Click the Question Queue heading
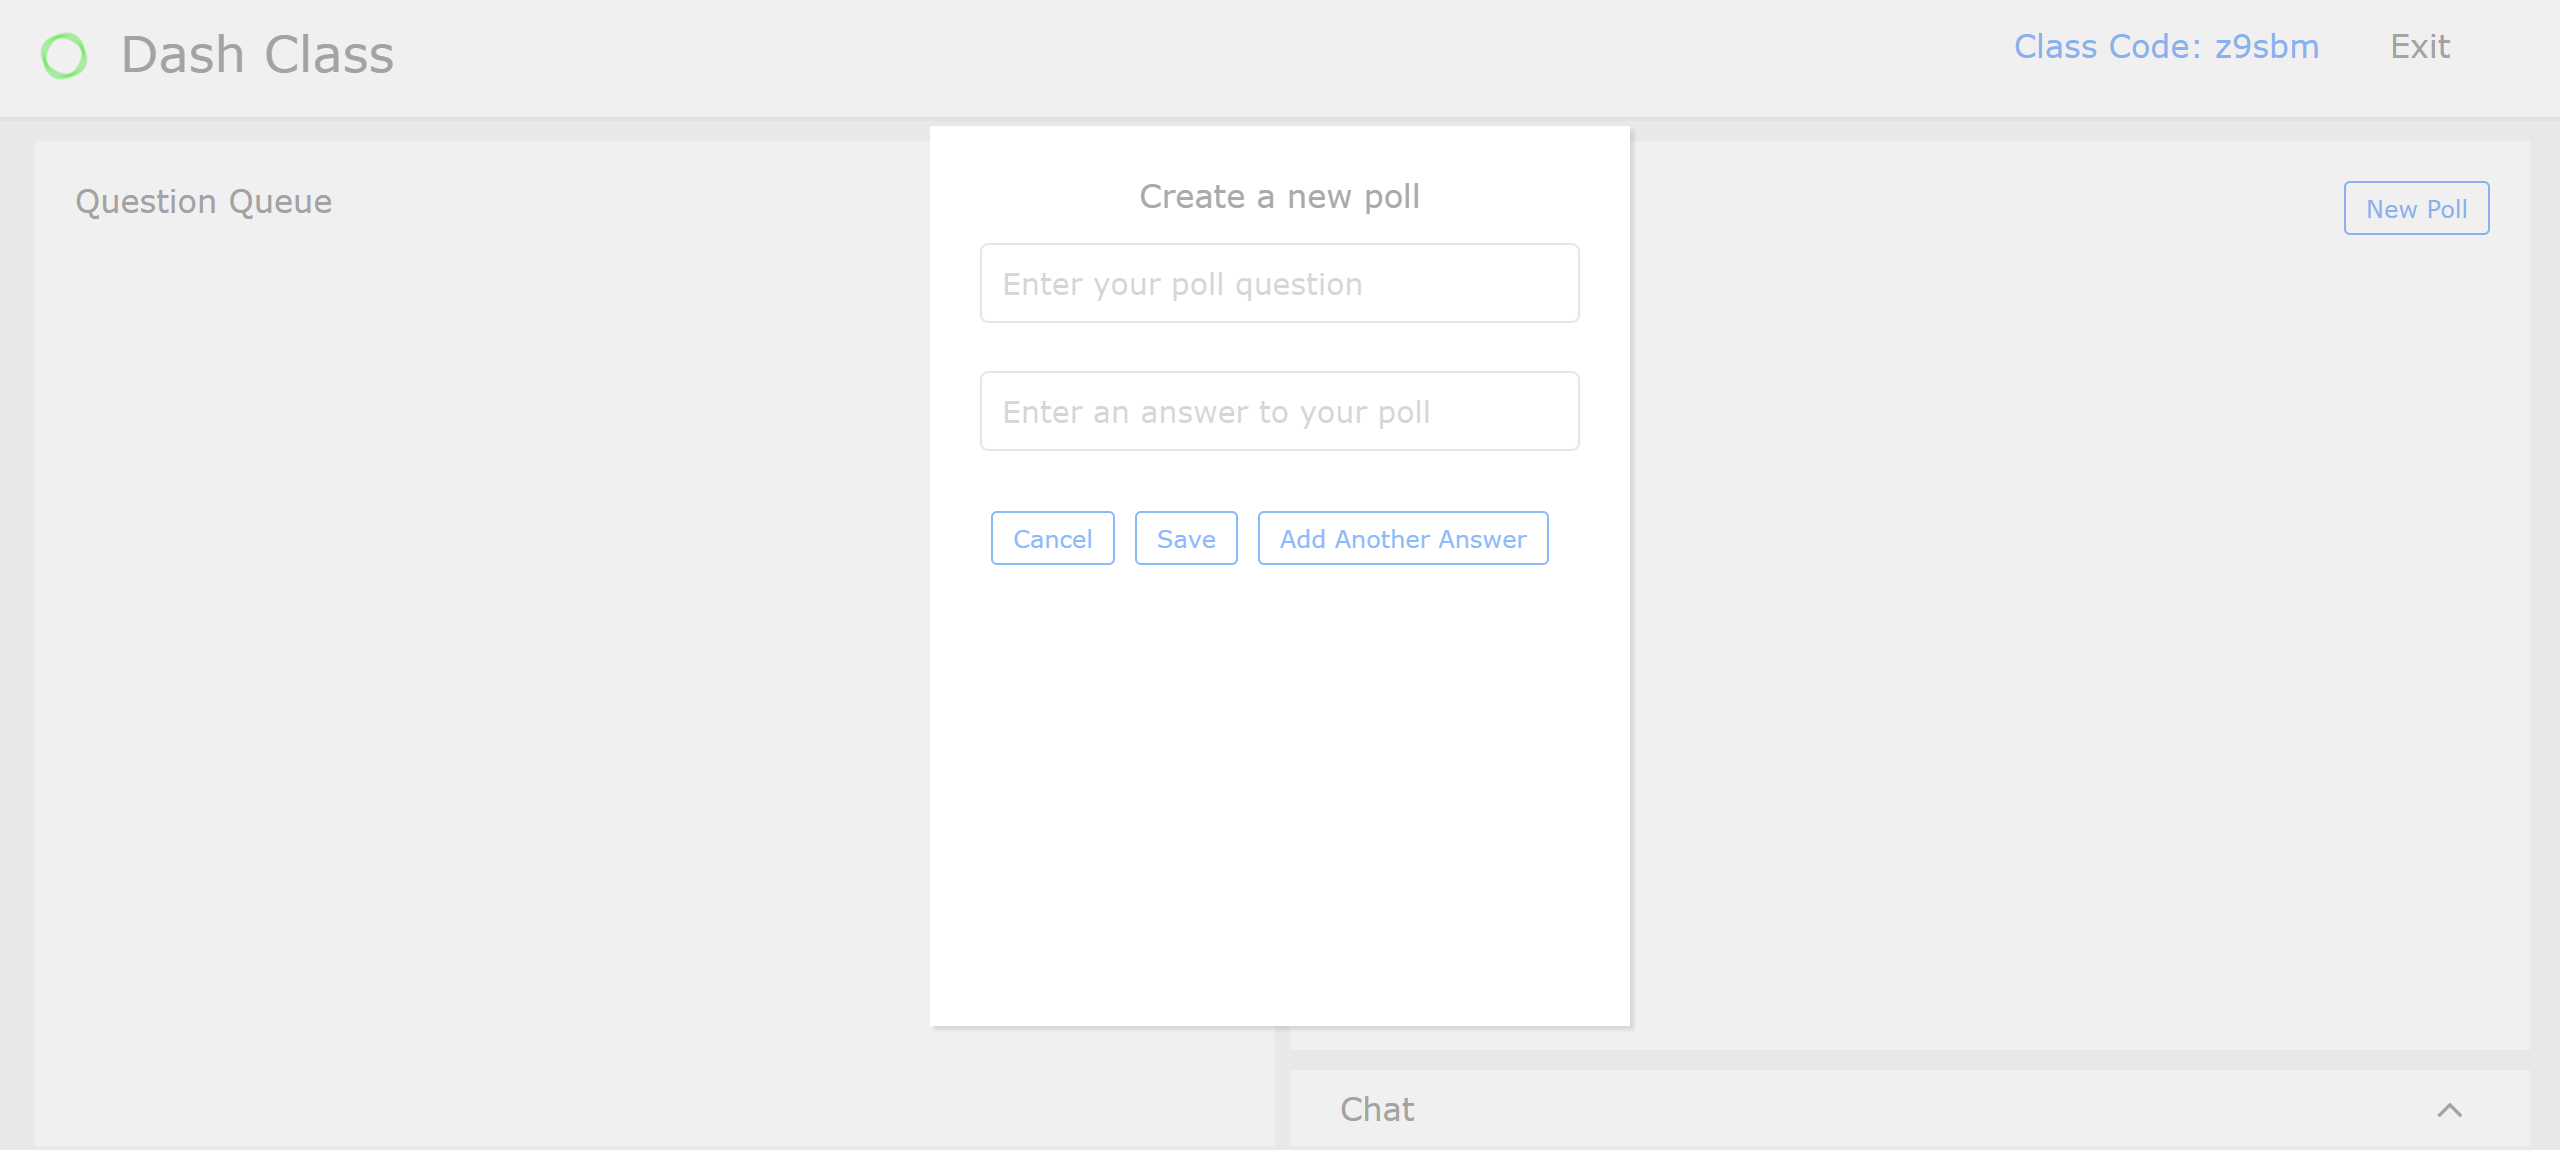Image resolution: width=2560 pixels, height=1150 pixels. [x=204, y=202]
